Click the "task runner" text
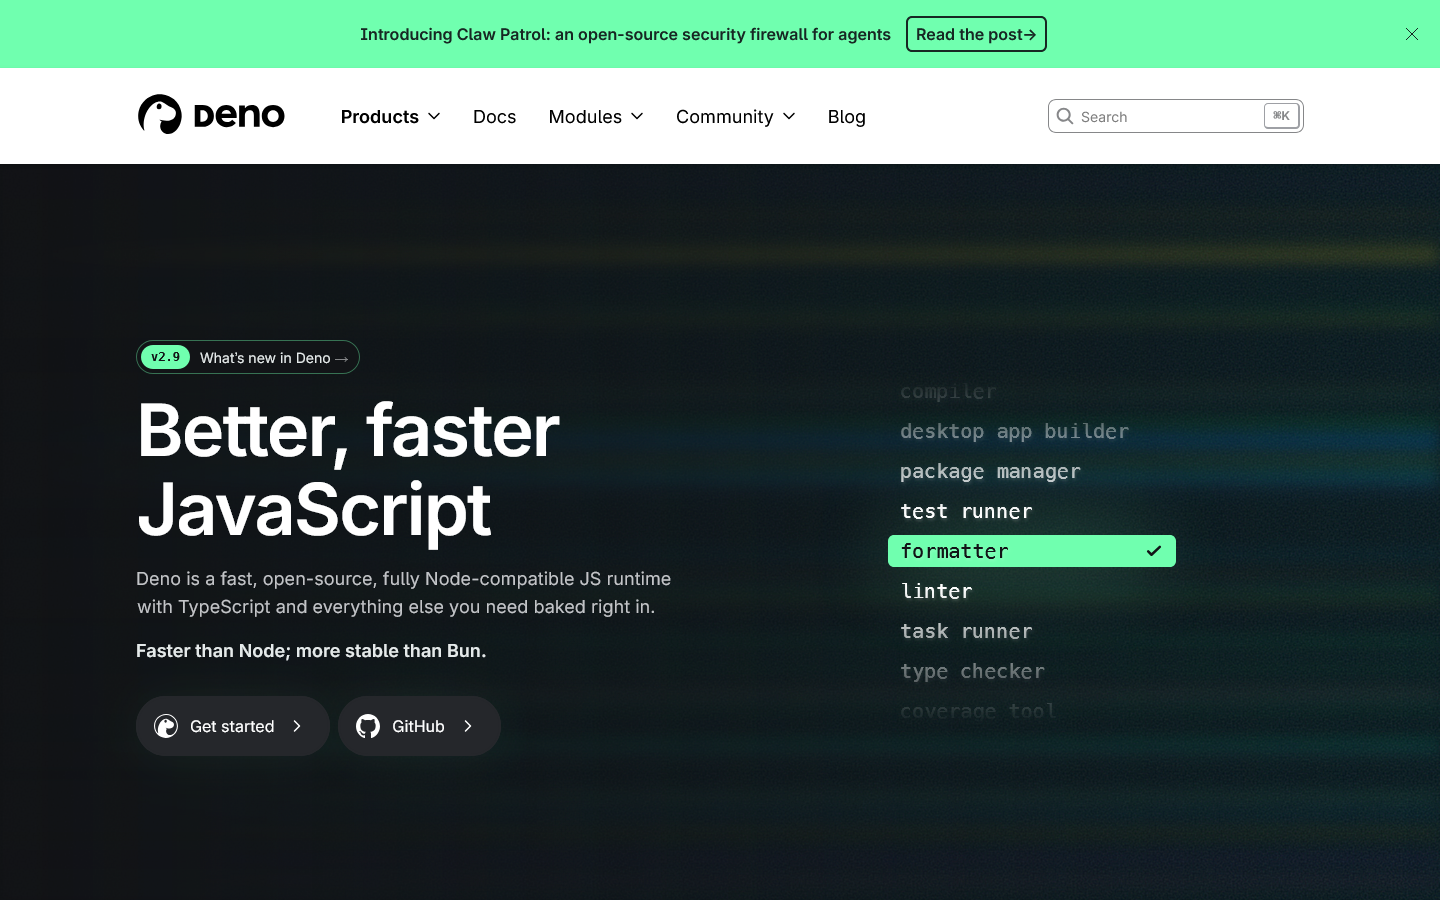 coord(966,631)
